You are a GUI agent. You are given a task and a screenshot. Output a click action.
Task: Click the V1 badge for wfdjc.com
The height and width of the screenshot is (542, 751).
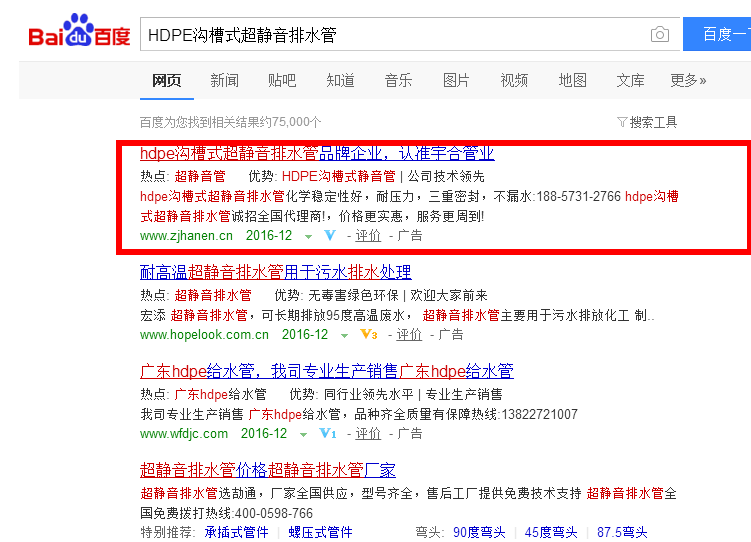pos(328,433)
